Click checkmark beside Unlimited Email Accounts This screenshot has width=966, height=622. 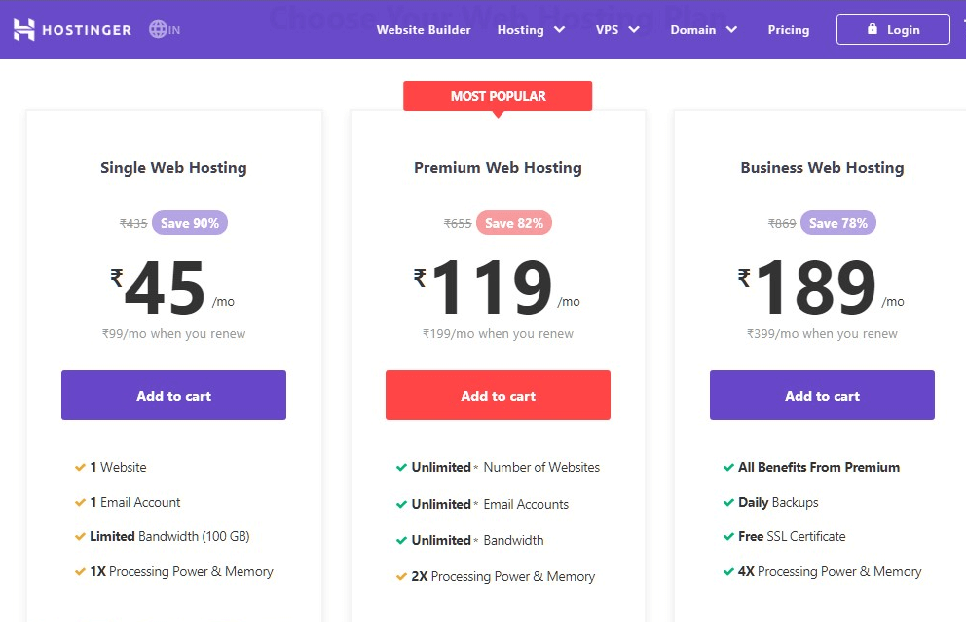click(401, 504)
